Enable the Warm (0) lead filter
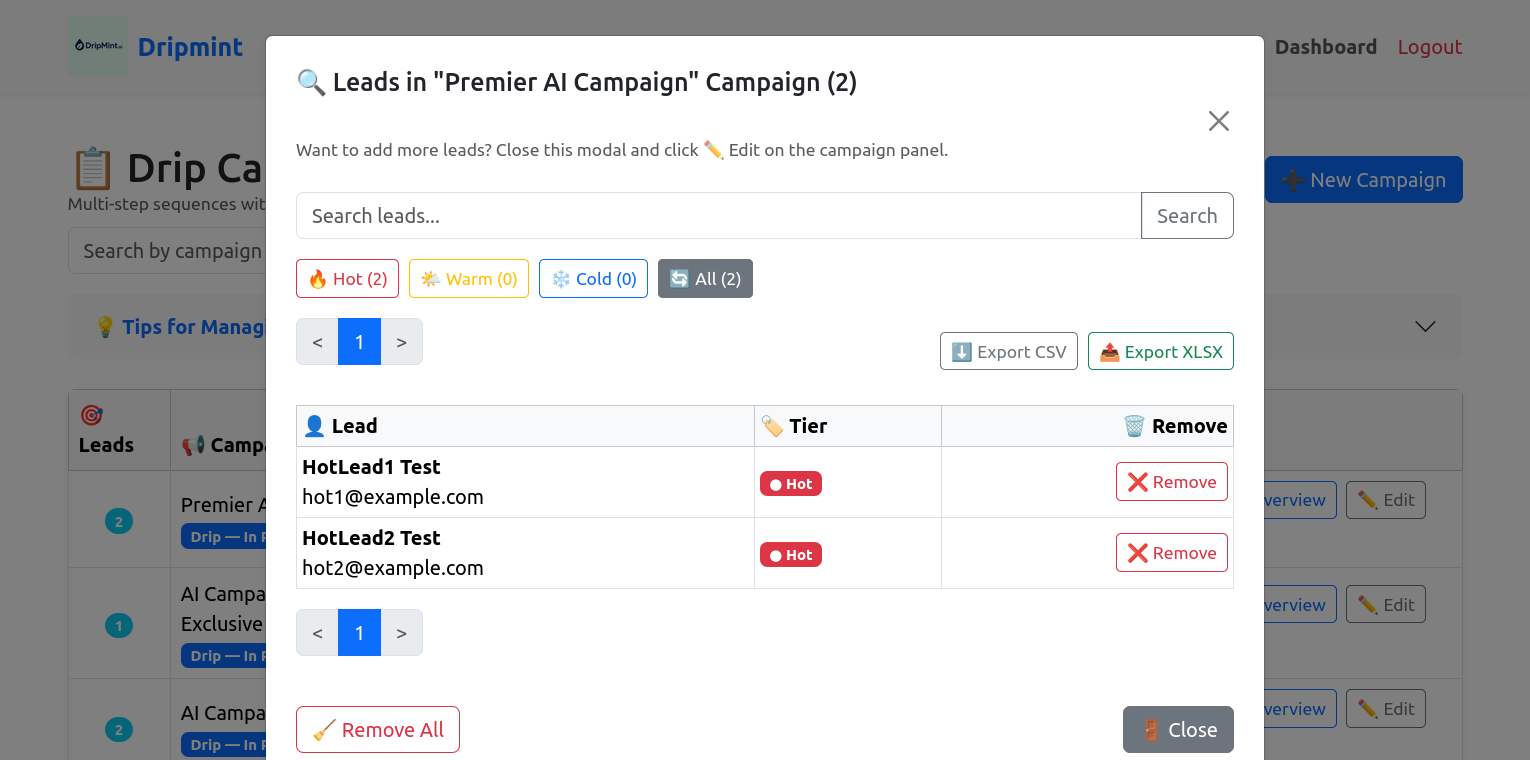Viewport: 1530px width, 760px height. click(468, 278)
